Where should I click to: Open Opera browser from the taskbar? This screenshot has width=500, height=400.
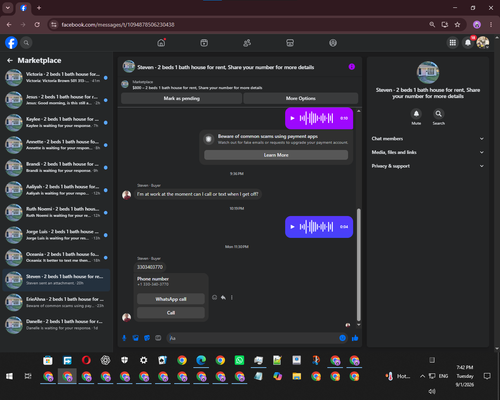coord(86,360)
